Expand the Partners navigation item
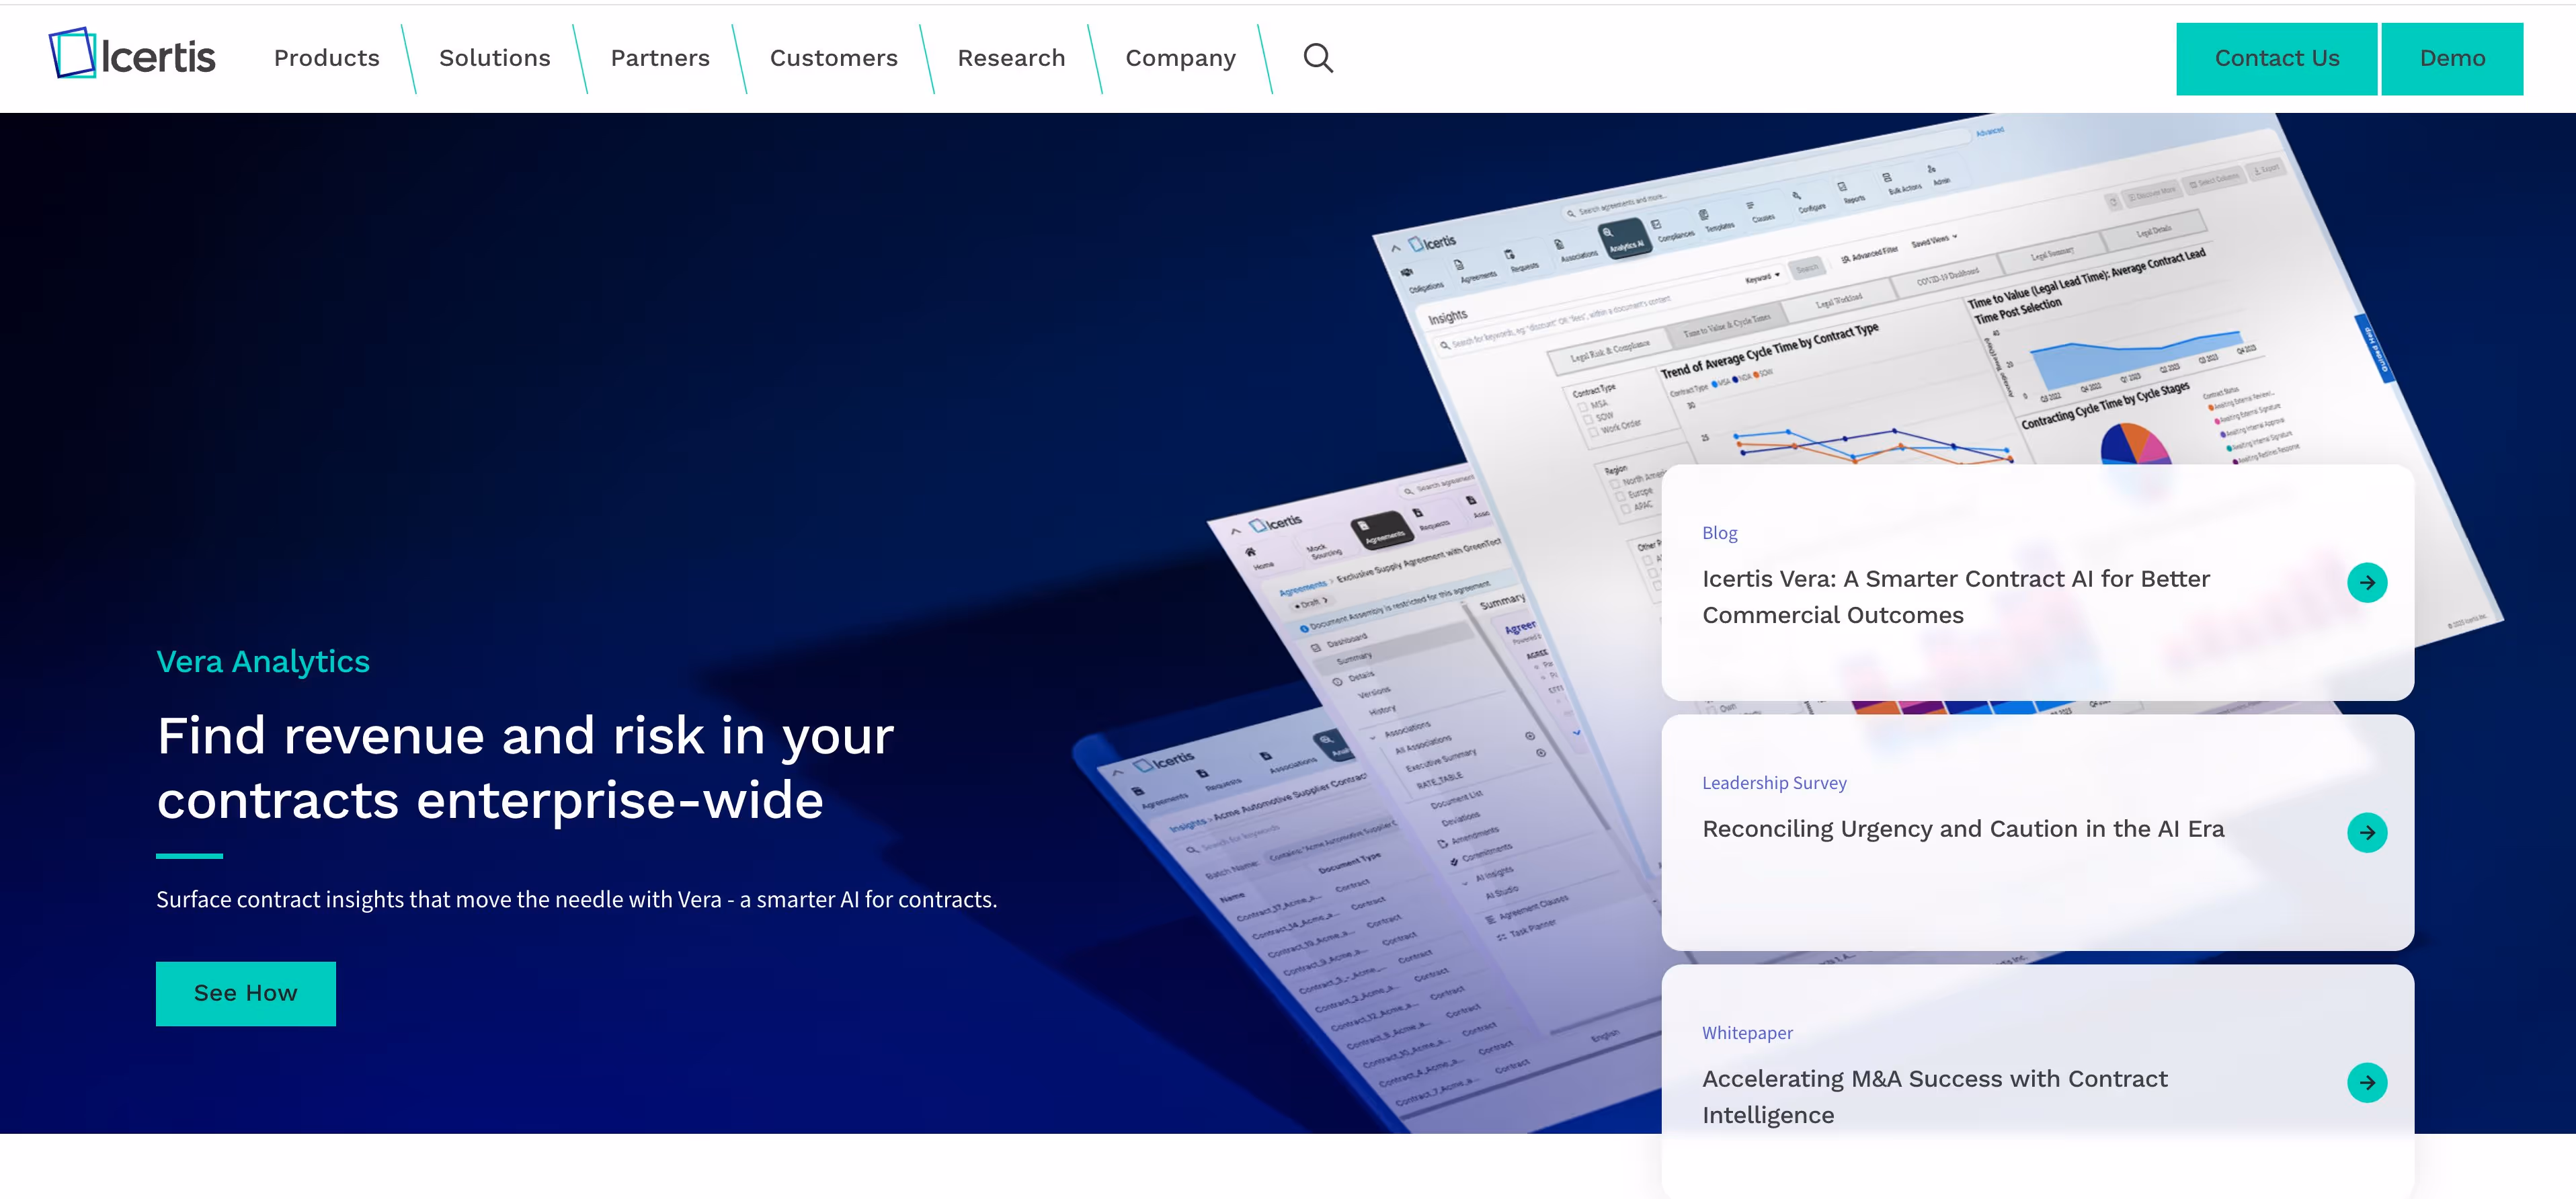 (x=660, y=58)
